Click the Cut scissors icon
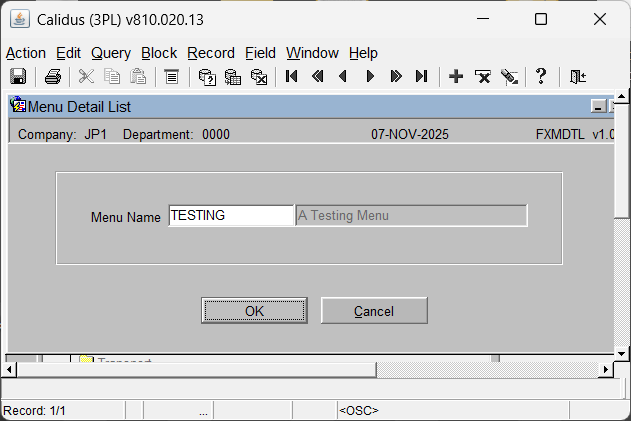 86,76
